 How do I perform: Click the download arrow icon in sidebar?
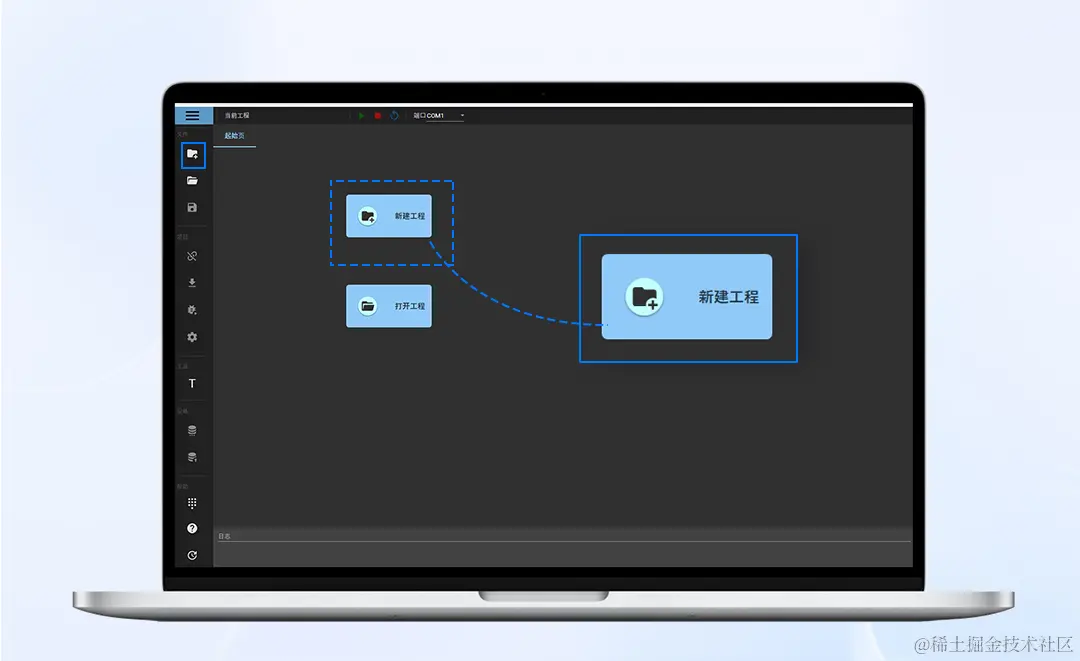(x=192, y=282)
